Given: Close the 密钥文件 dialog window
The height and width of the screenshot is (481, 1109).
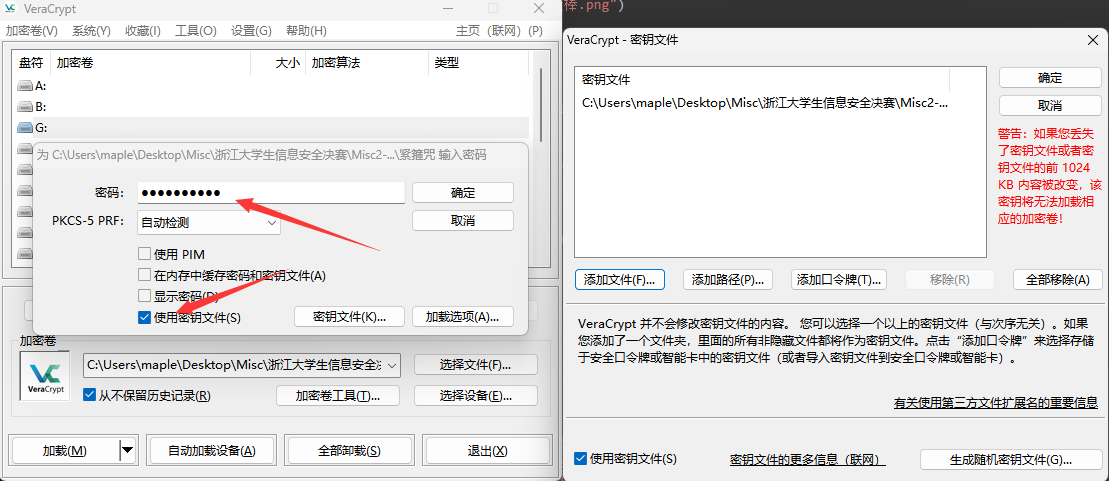Looking at the screenshot, I should coord(1090,40).
